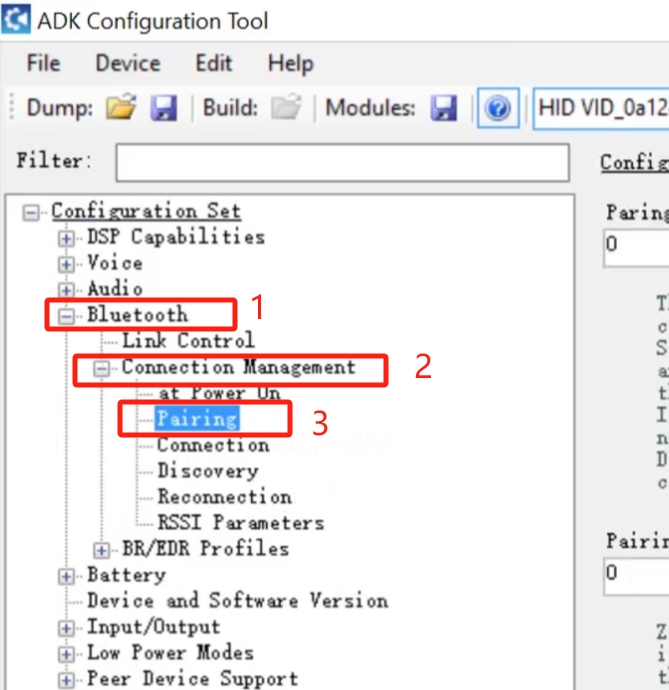Open the File menu
This screenshot has width=669, height=690.
[43, 63]
